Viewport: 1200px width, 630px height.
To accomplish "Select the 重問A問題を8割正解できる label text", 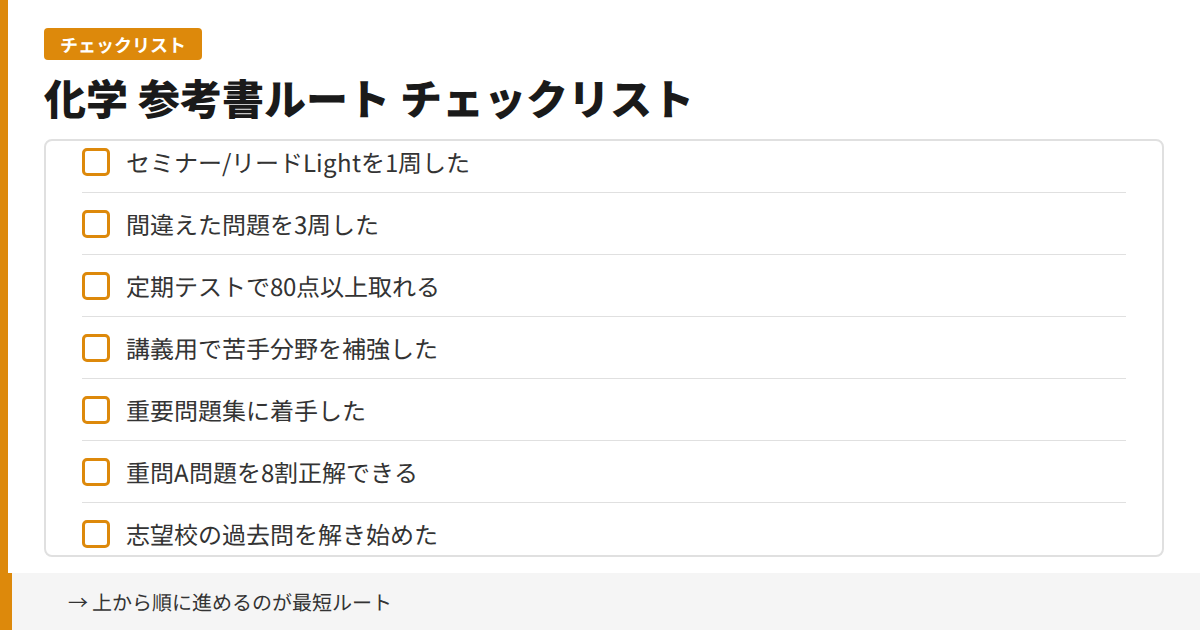I will (x=273, y=473).
